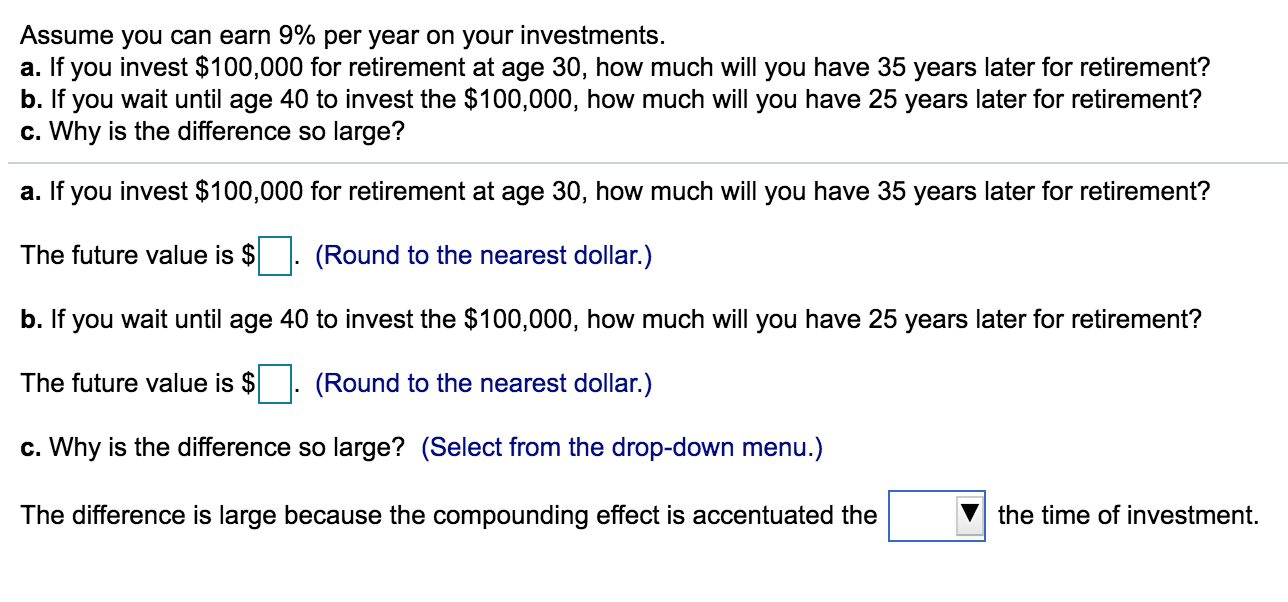Click the first 'Round to the nearest dollar' hint
Image resolution: width=1288 pixels, height=602 pixels.
tap(483, 255)
